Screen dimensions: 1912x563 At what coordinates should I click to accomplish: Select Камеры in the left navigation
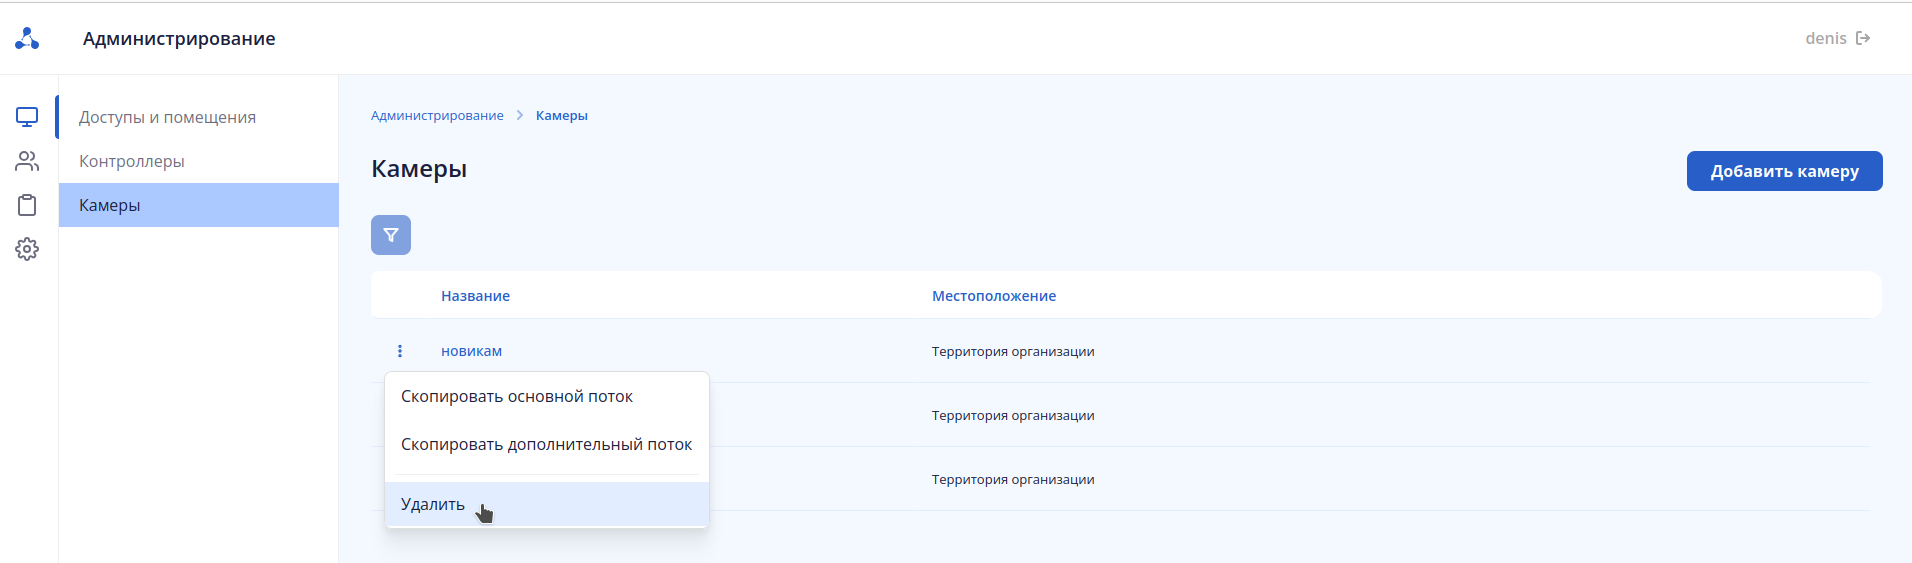[110, 206]
